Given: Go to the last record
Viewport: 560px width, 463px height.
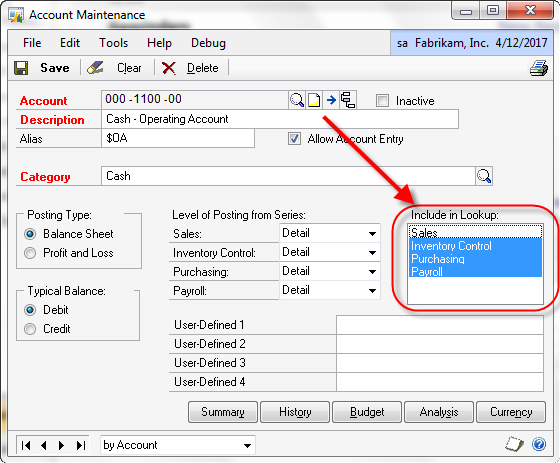Looking at the screenshot, I should 81,445.
